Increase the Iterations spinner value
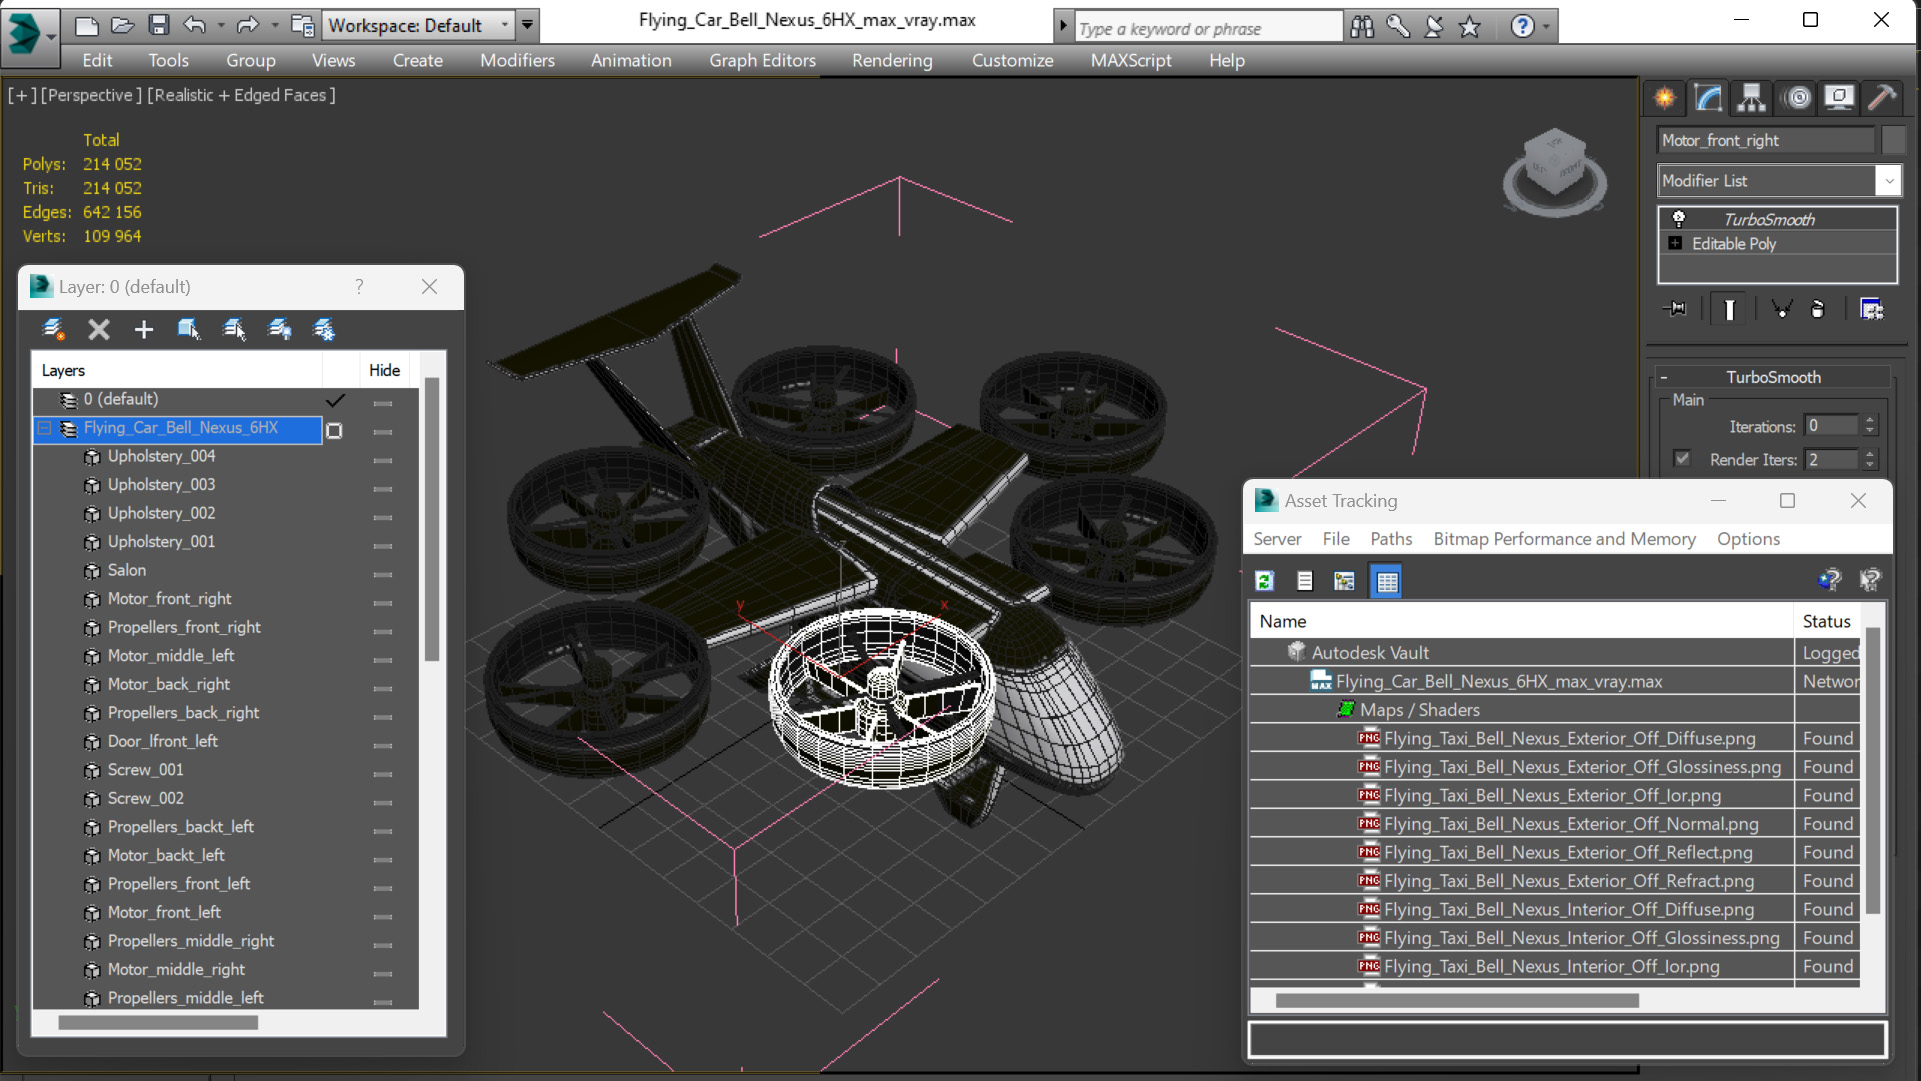The width and height of the screenshot is (1921, 1081). (x=1869, y=420)
